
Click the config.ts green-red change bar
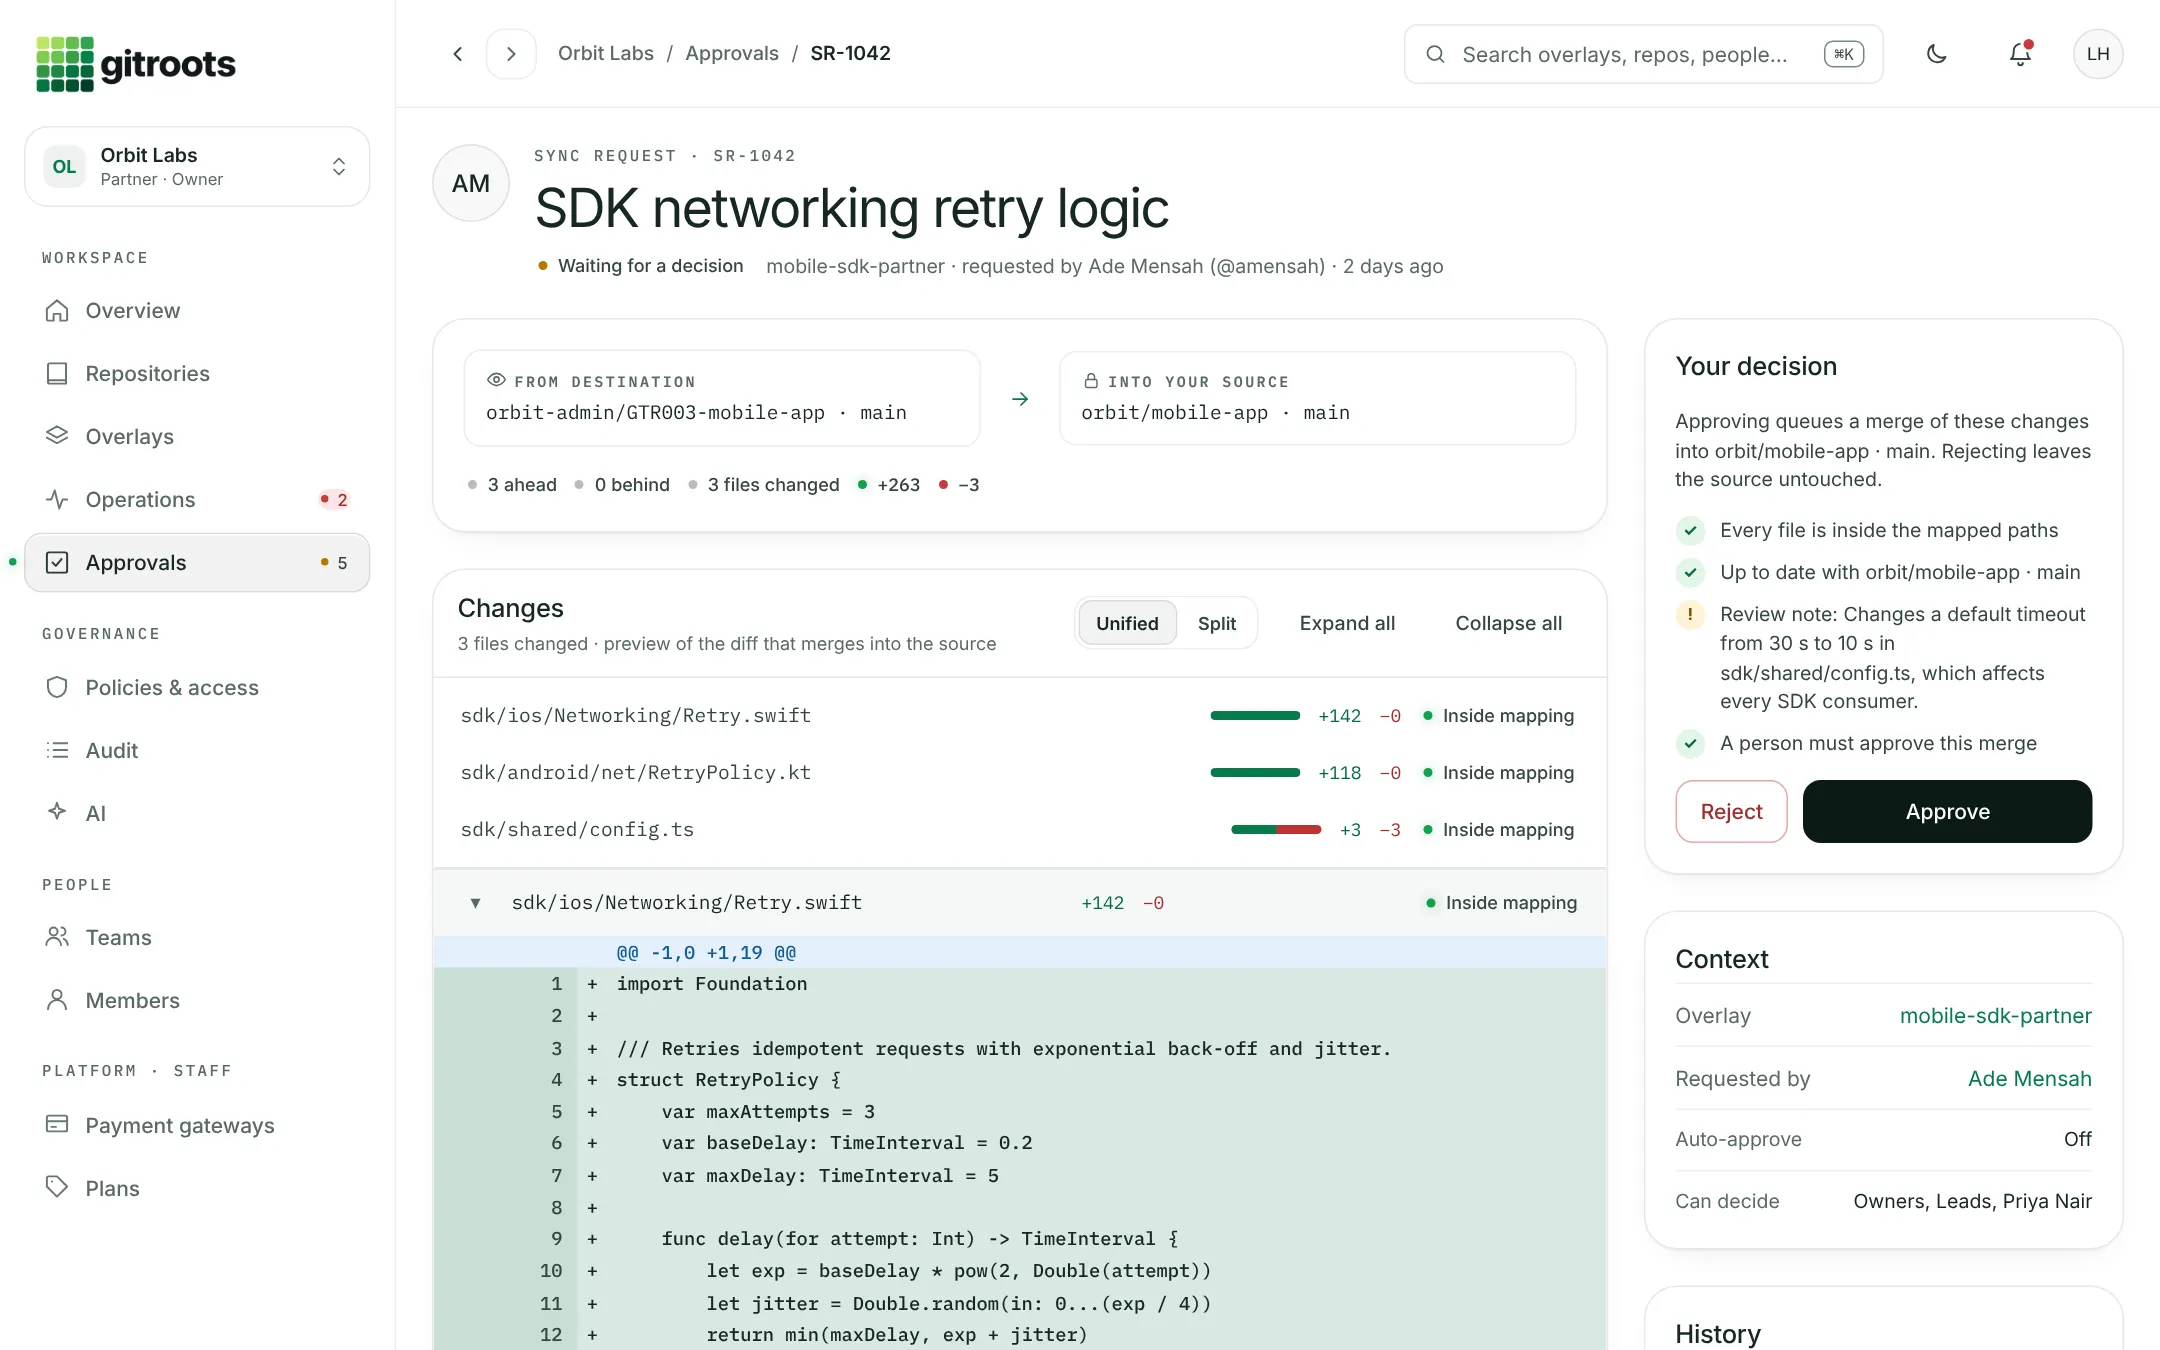(x=1276, y=830)
